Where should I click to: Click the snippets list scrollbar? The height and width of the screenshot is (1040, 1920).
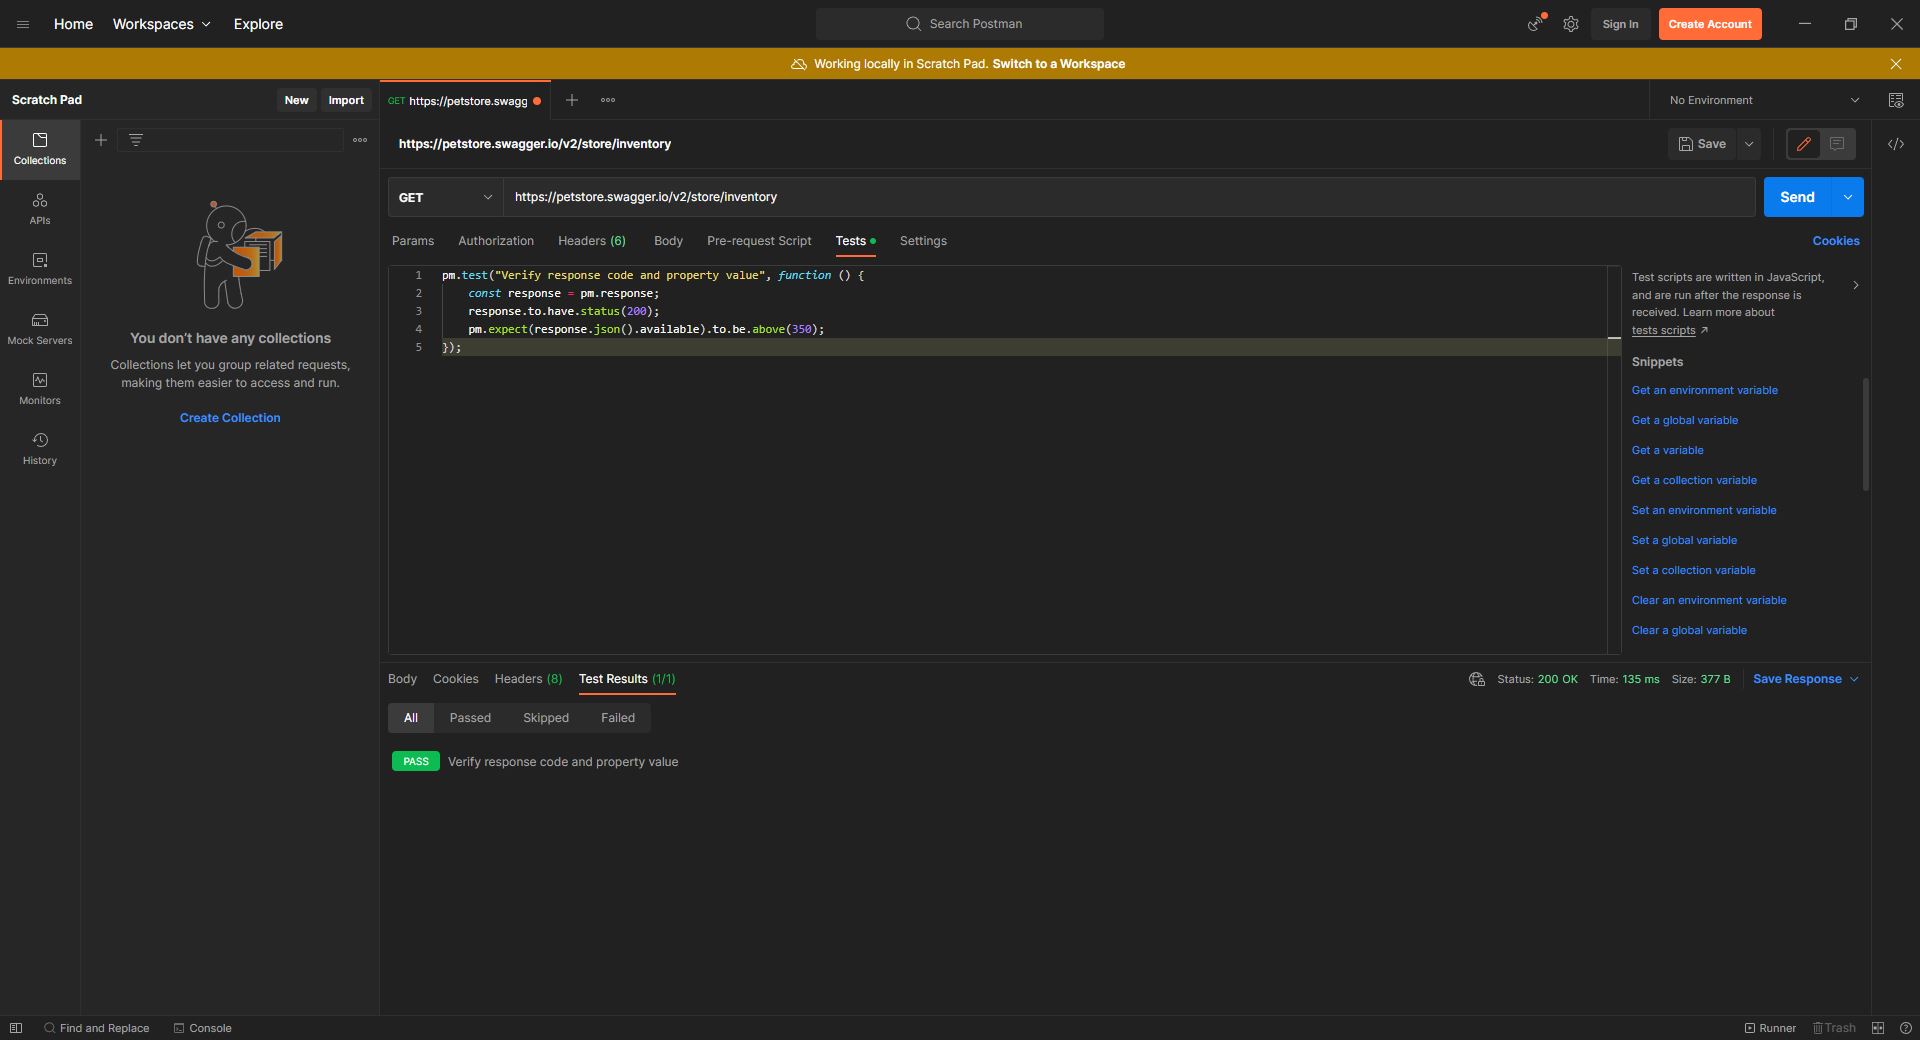(1866, 435)
